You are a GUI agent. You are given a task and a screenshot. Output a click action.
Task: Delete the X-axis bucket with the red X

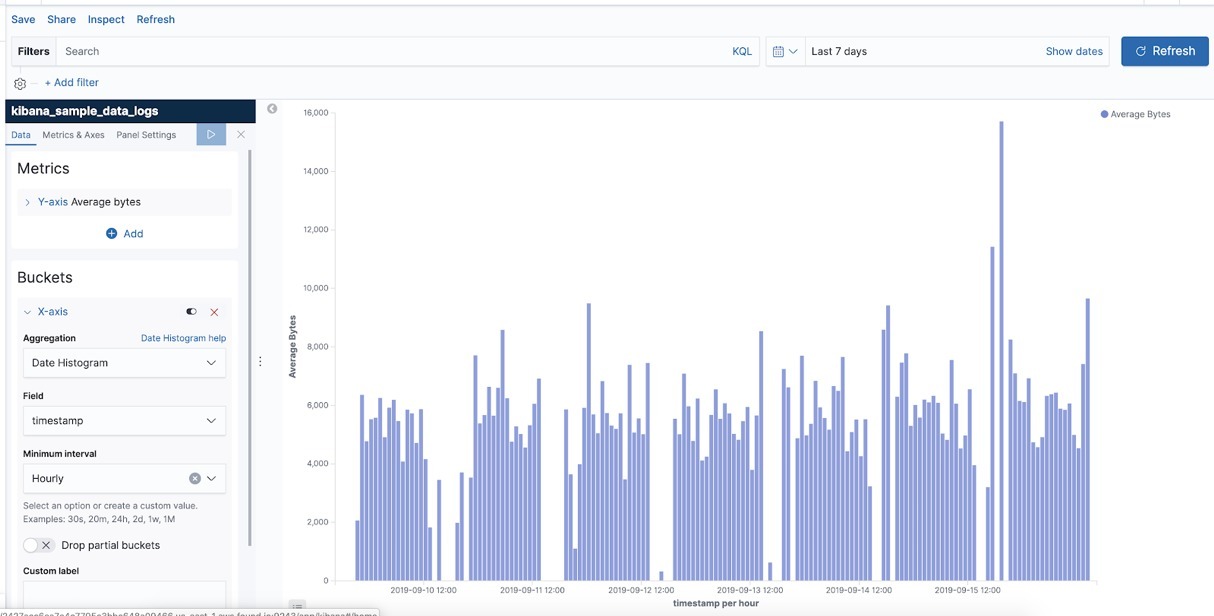tap(214, 311)
